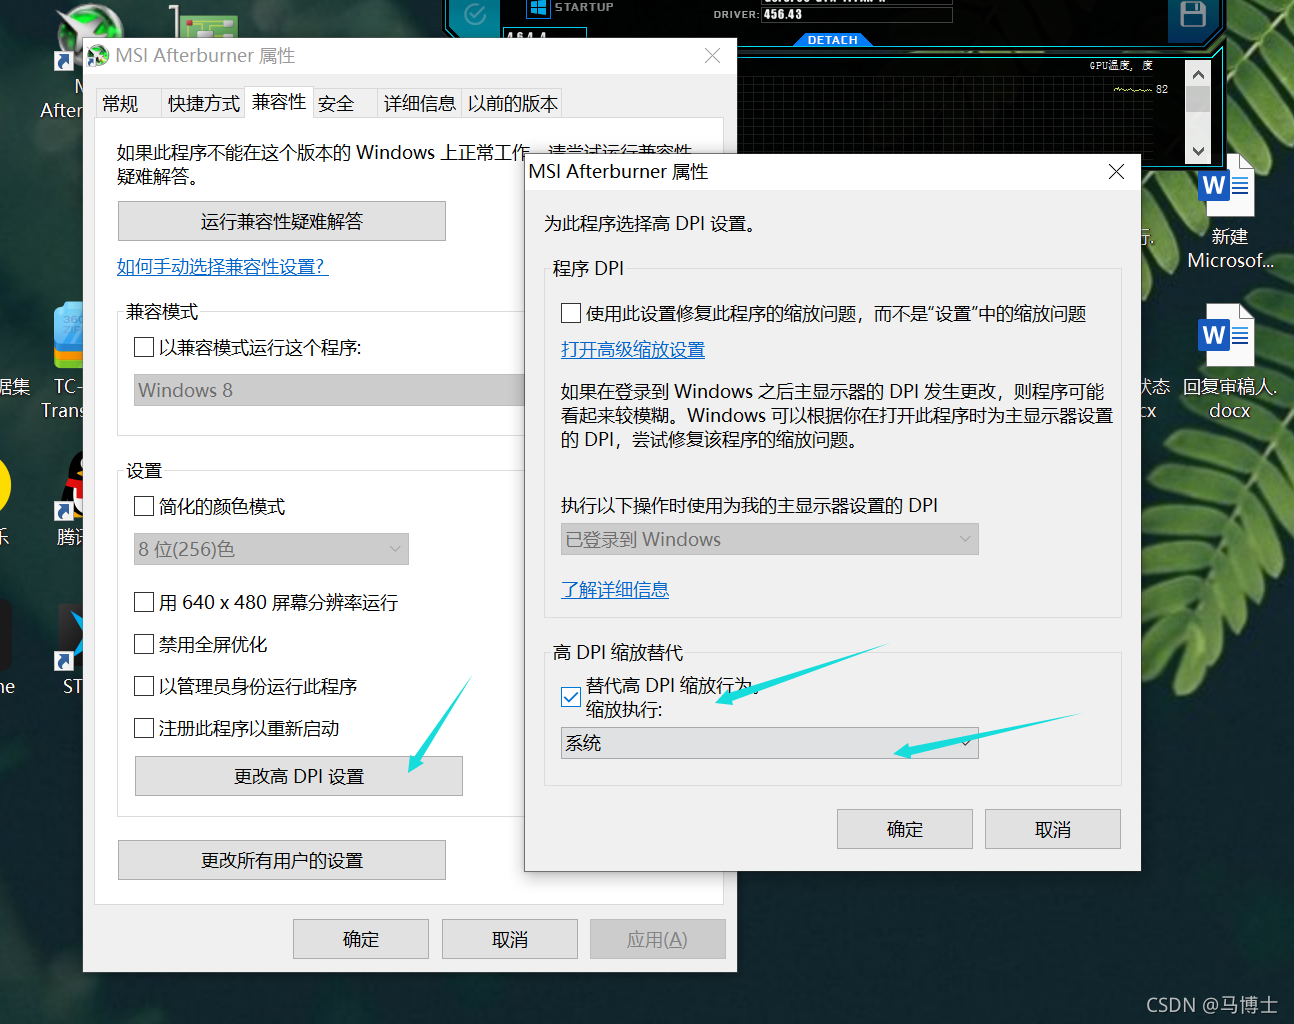Viewport: 1294px width, 1024px height.
Task: Click the floppy disk save icon in Afterburner
Action: 1193,14
